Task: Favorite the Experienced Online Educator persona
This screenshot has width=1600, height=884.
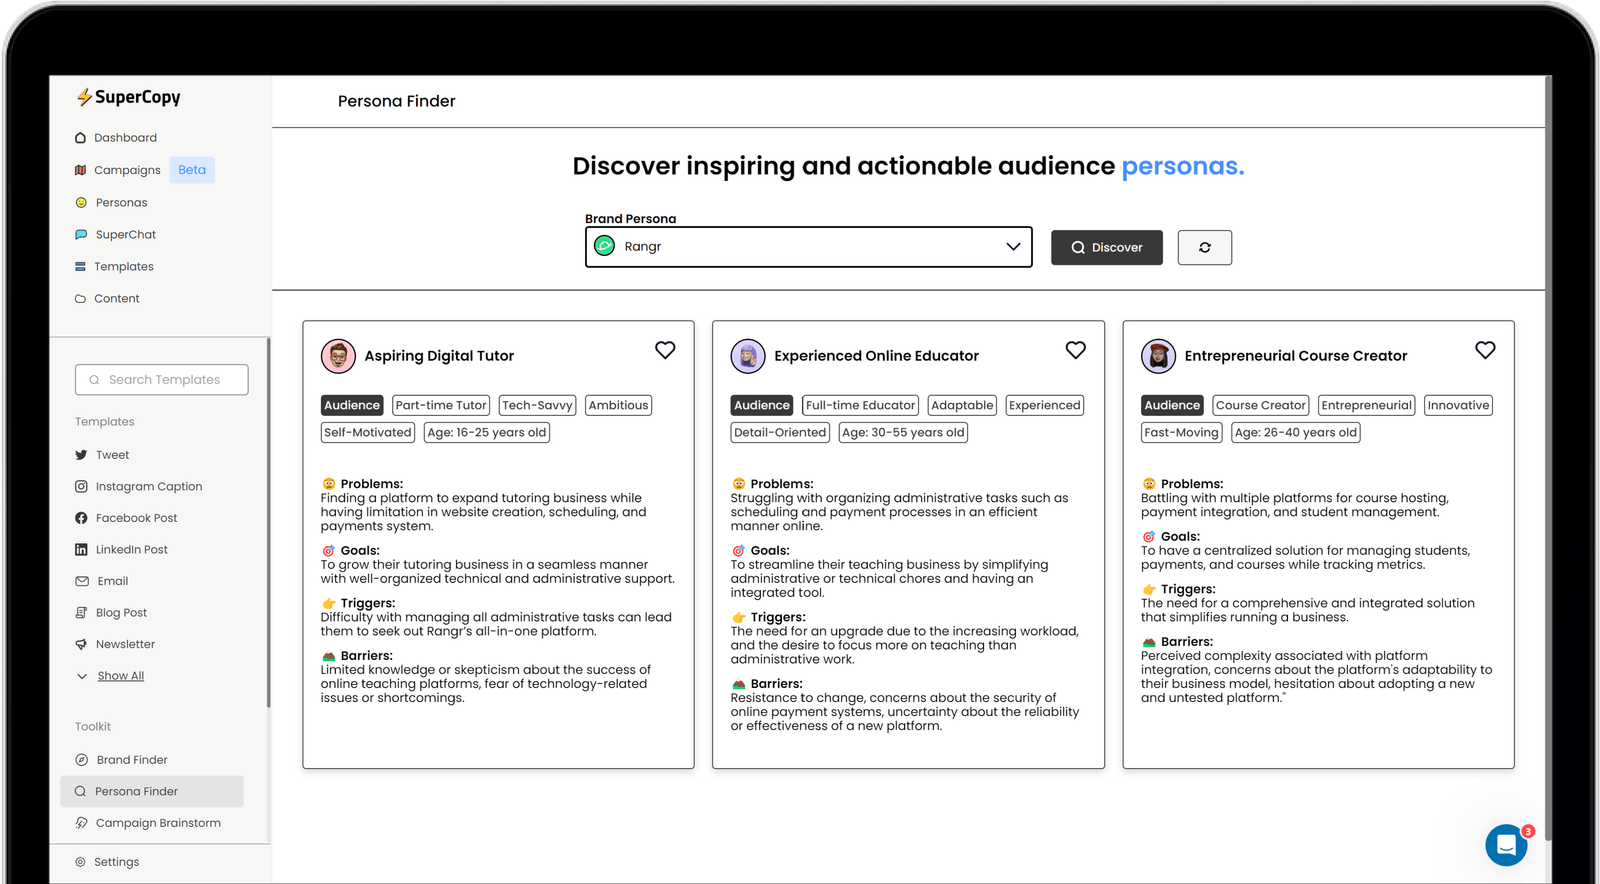Action: click(x=1075, y=350)
